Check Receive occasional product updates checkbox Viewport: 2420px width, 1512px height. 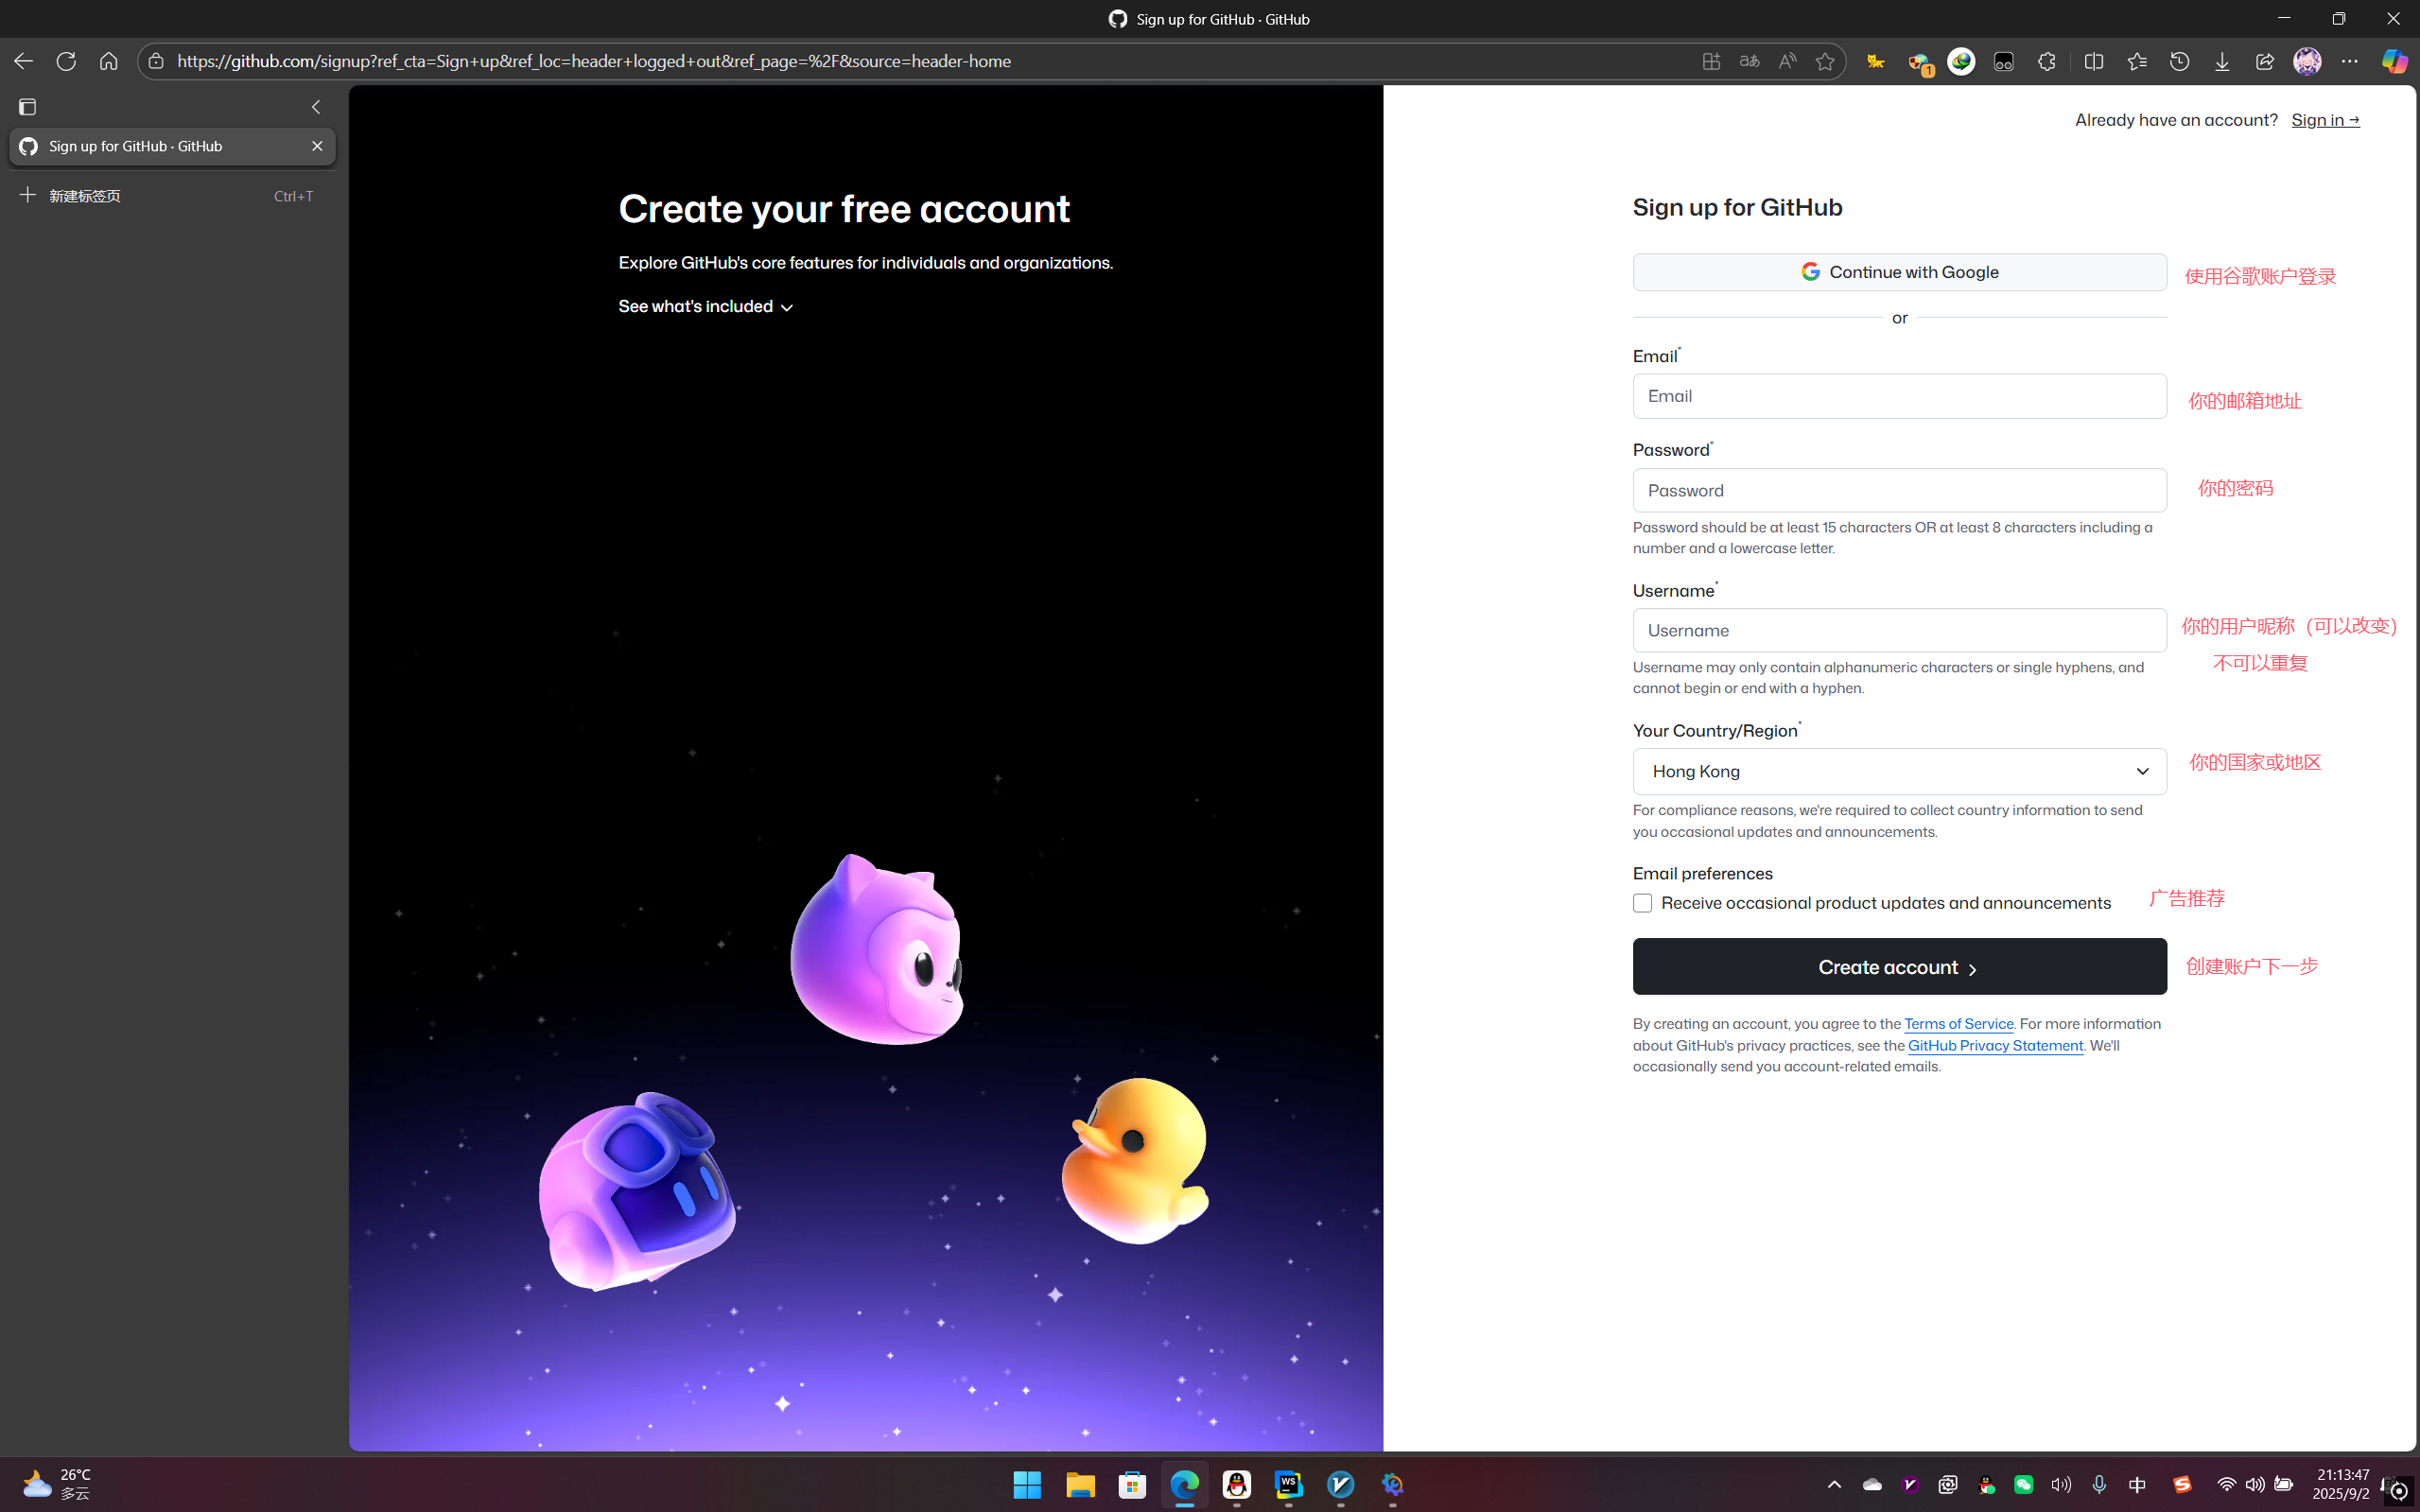tap(1642, 903)
